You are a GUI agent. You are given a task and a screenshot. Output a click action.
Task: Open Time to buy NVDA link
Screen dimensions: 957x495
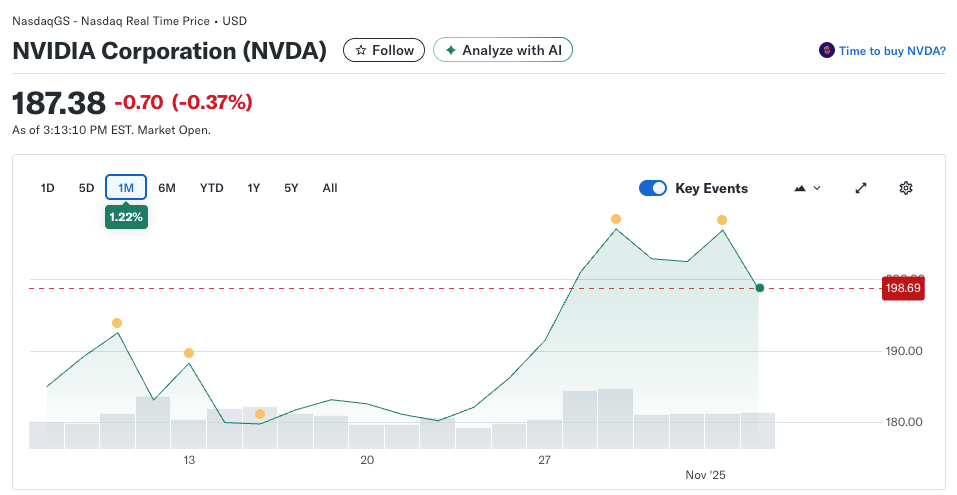[x=892, y=50]
